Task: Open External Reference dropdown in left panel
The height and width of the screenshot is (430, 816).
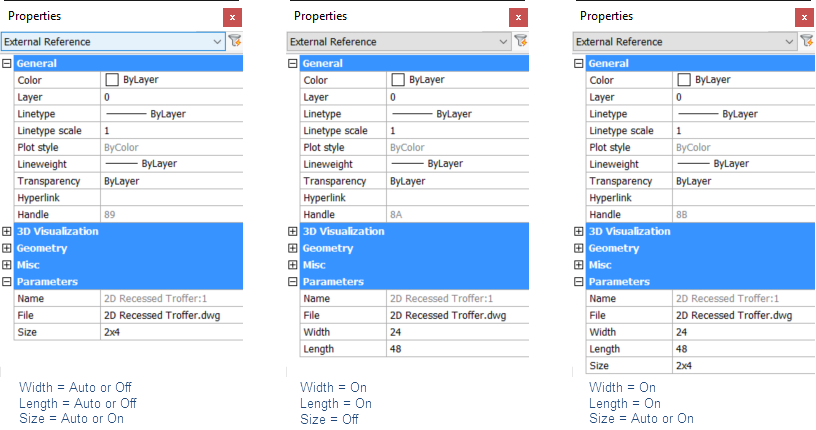Action: (218, 42)
